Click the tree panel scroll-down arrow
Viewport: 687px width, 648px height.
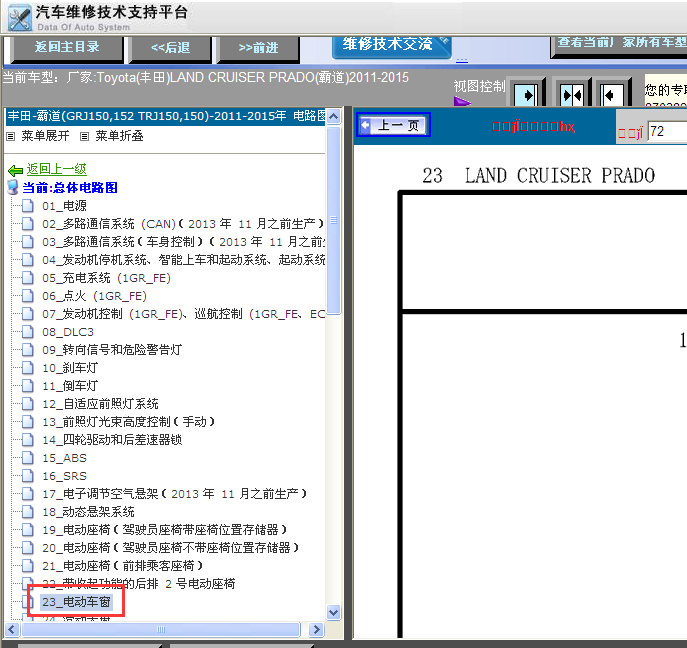[x=333, y=612]
